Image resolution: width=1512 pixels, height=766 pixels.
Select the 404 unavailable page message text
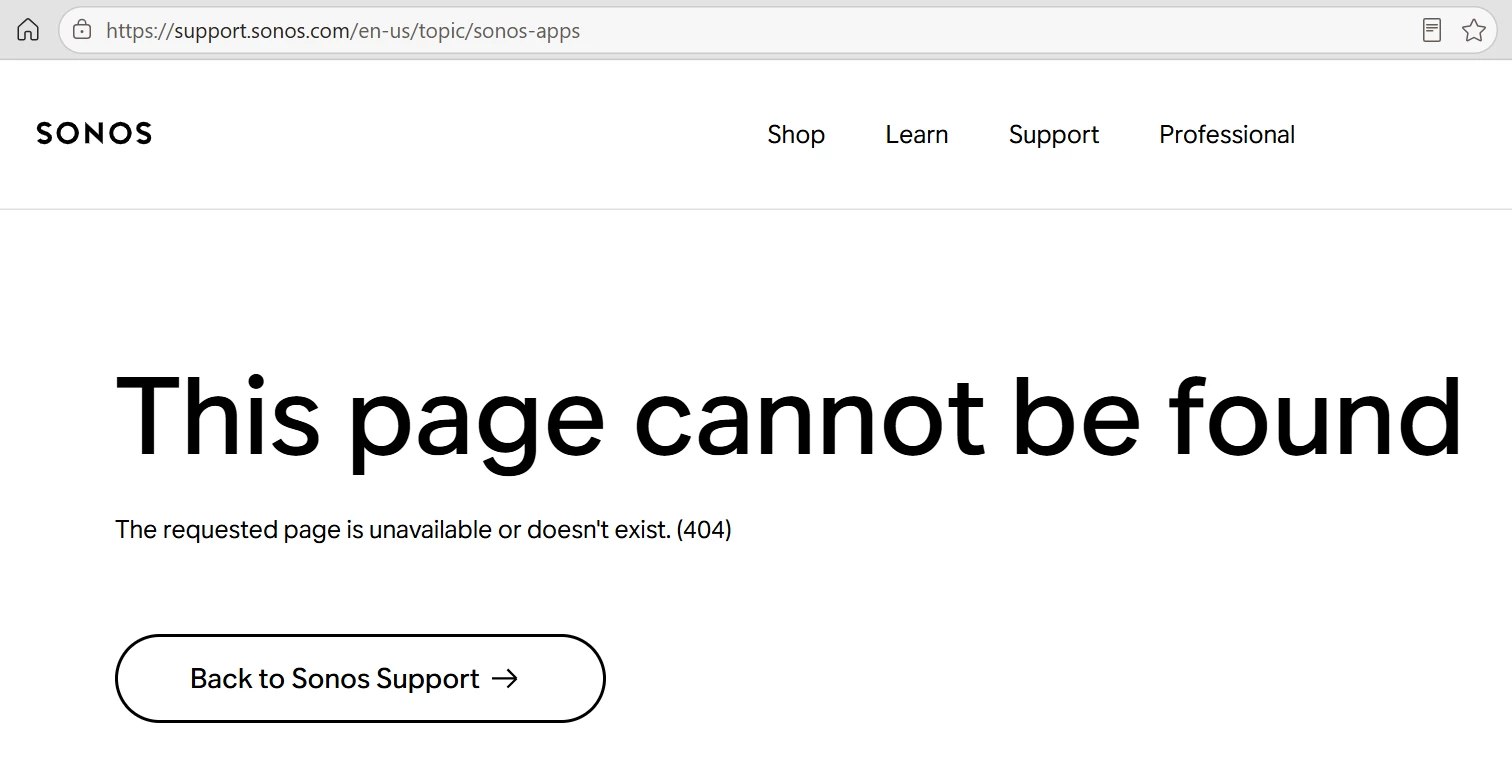pyautogui.click(x=423, y=529)
